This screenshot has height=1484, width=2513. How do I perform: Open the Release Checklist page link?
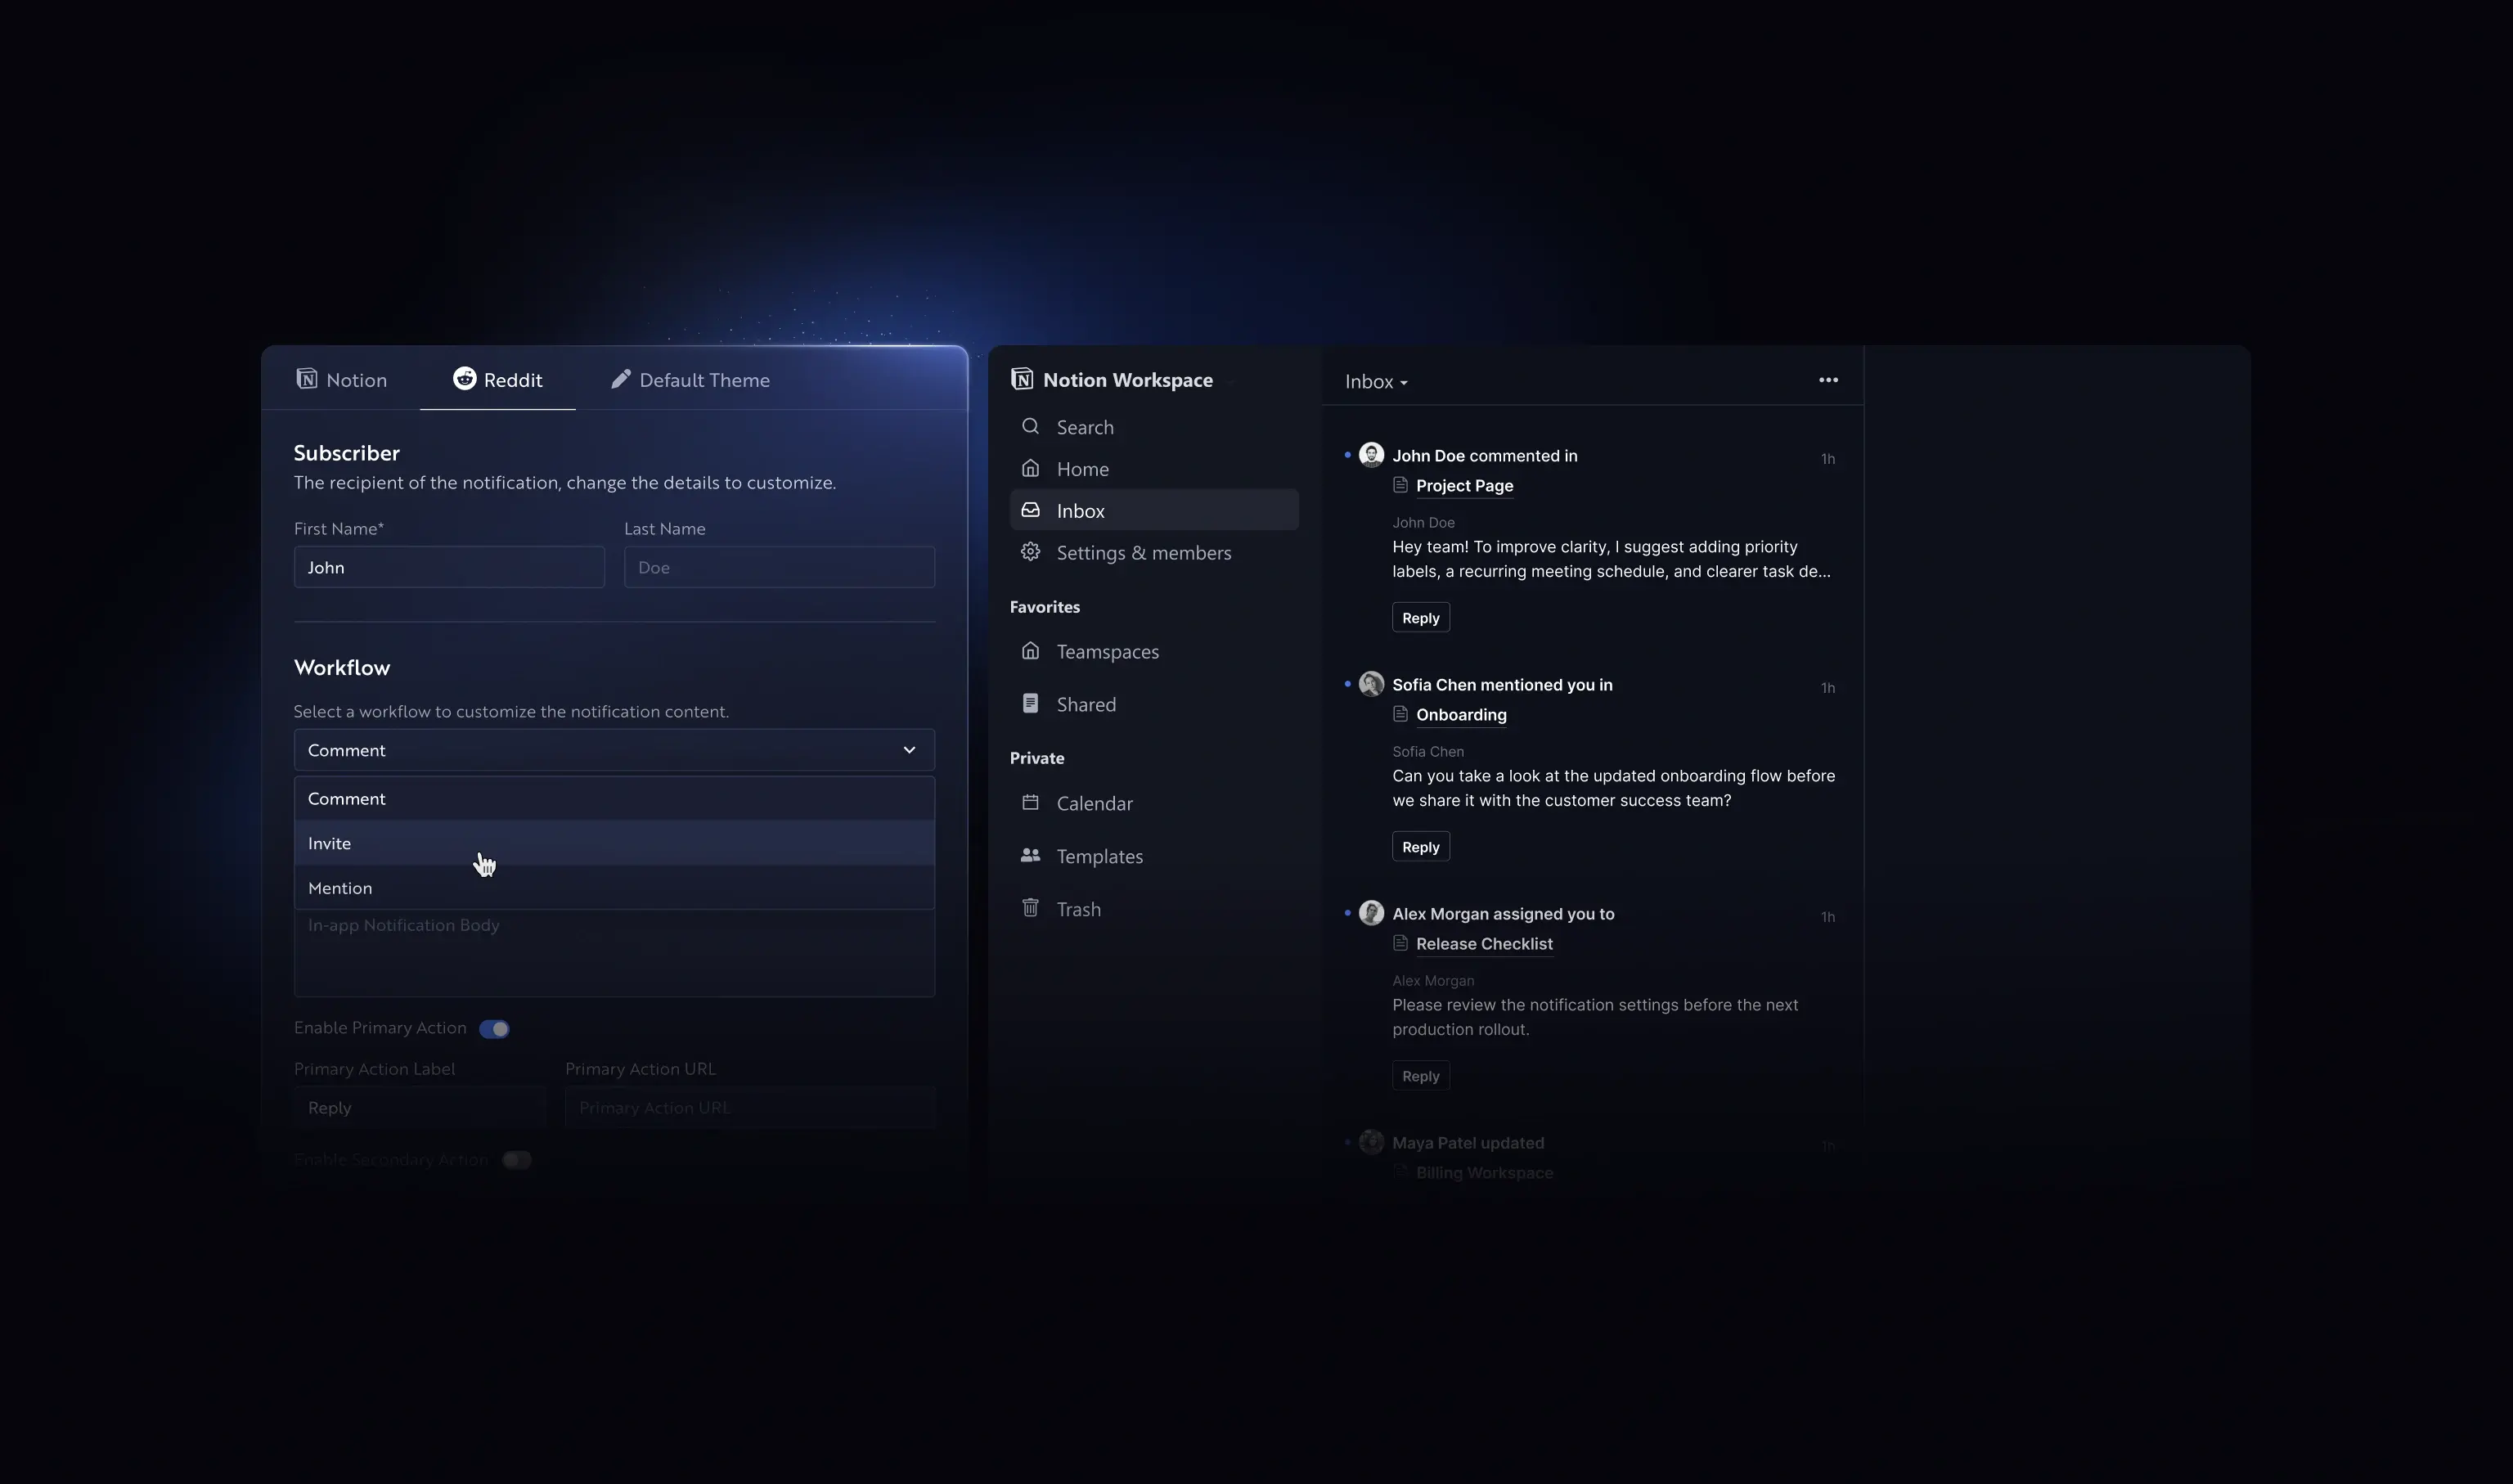tap(1484, 944)
